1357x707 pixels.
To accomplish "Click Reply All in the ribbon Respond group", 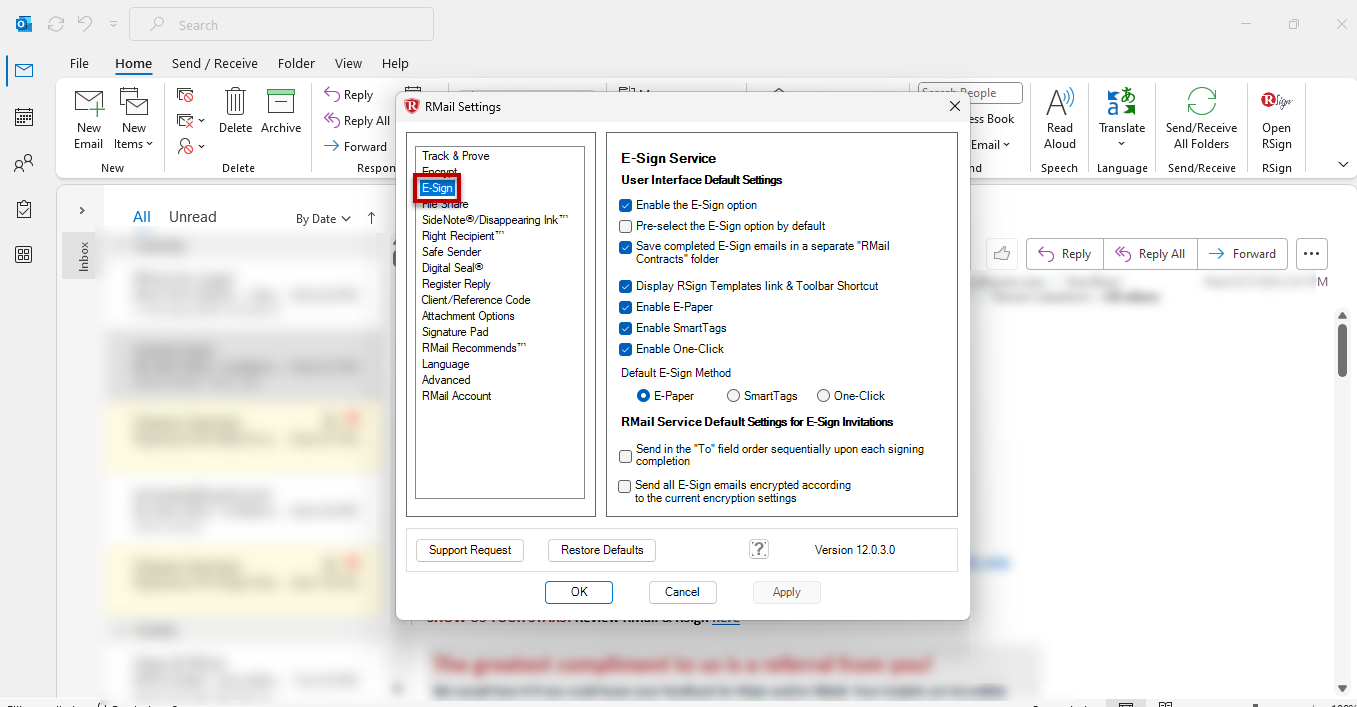I will click(x=357, y=121).
